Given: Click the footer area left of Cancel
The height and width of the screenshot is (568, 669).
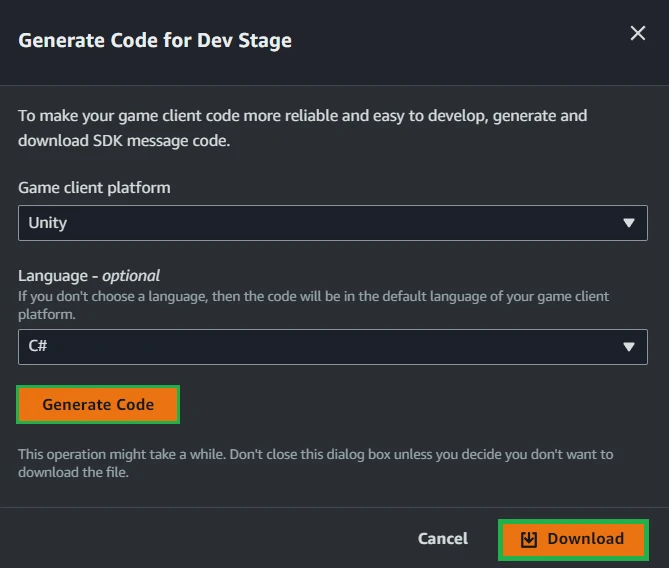Looking at the screenshot, I should 200,539.
